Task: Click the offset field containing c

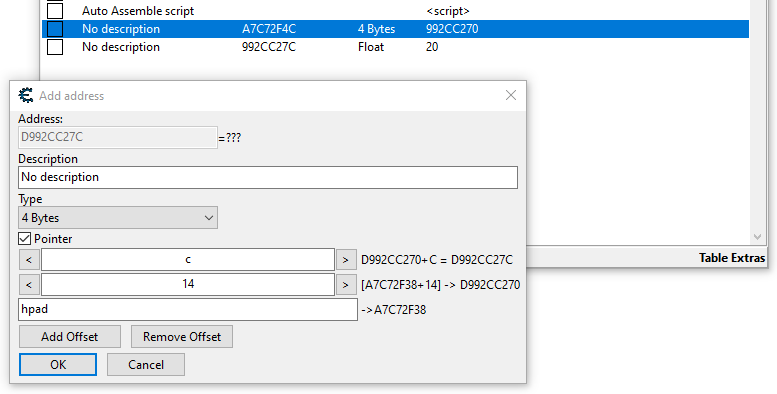Action: 188,260
